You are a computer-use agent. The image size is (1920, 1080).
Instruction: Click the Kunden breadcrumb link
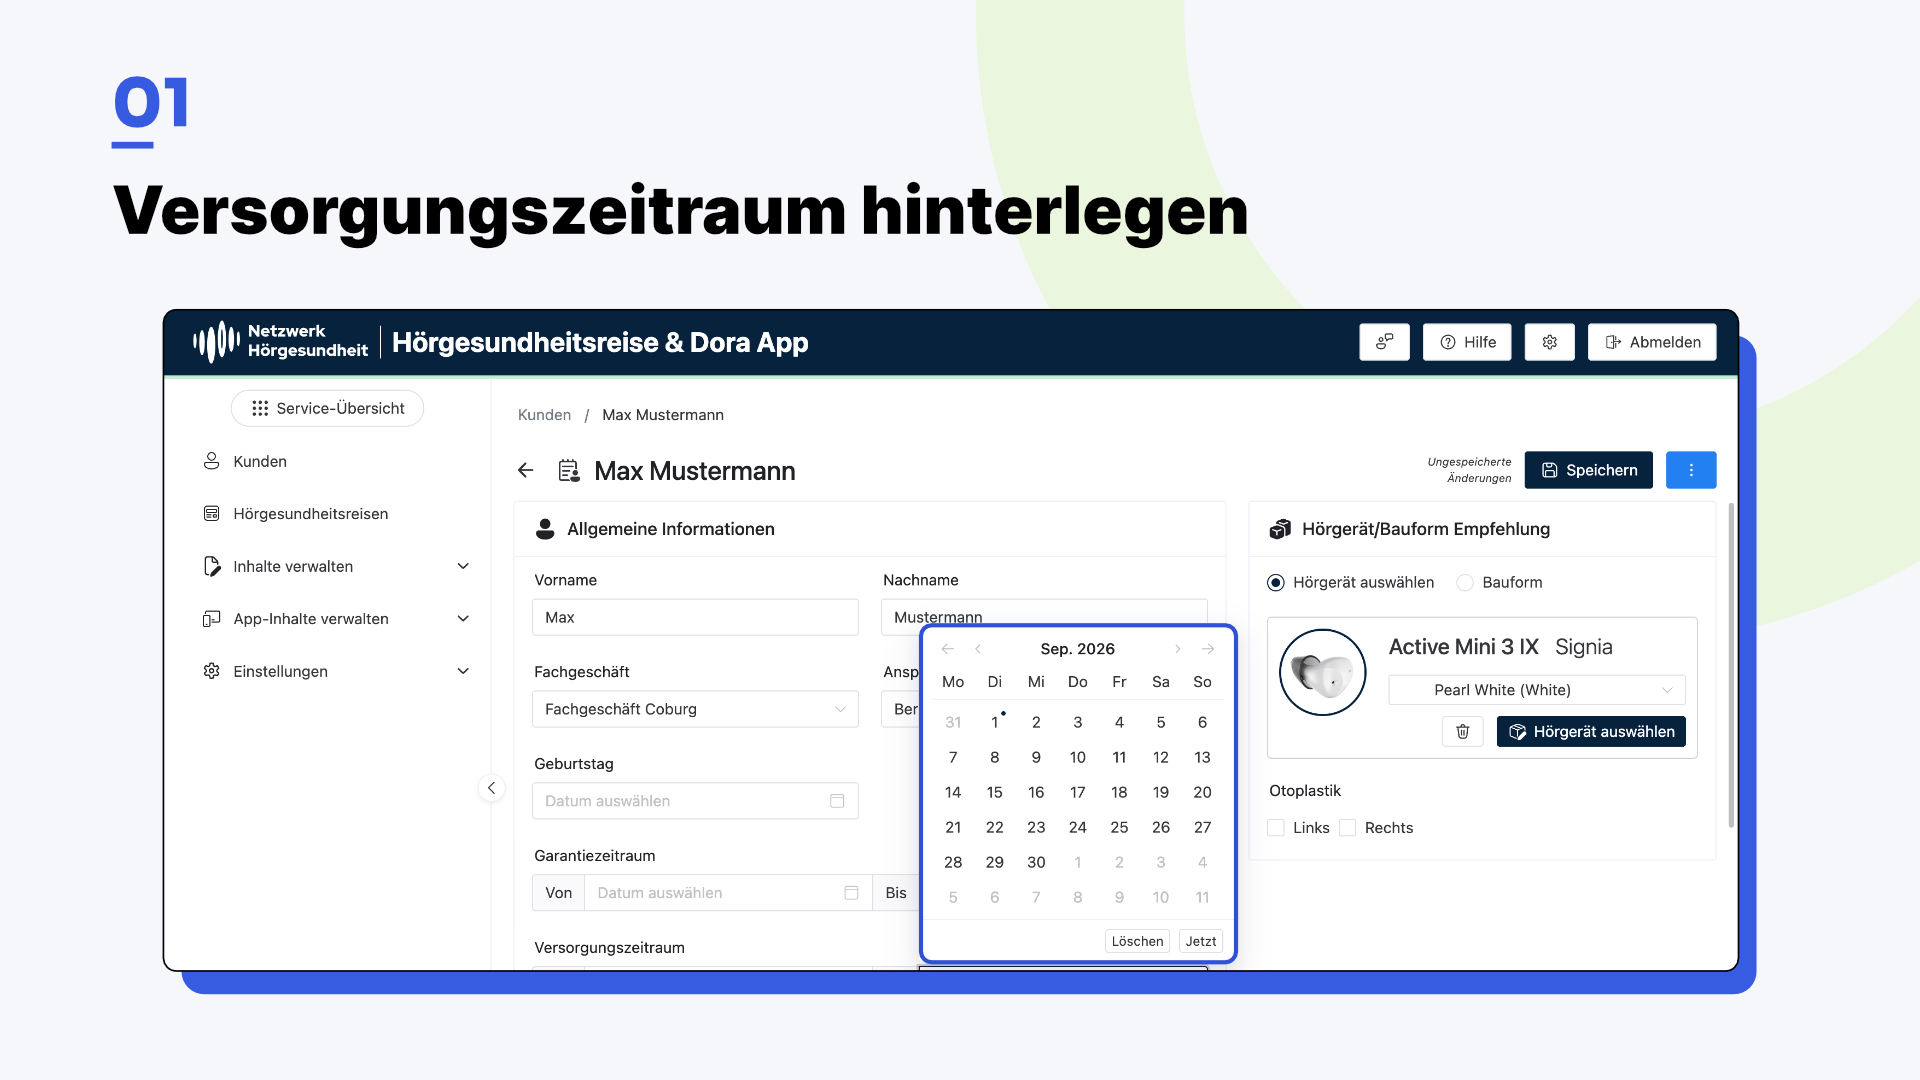click(544, 415)
